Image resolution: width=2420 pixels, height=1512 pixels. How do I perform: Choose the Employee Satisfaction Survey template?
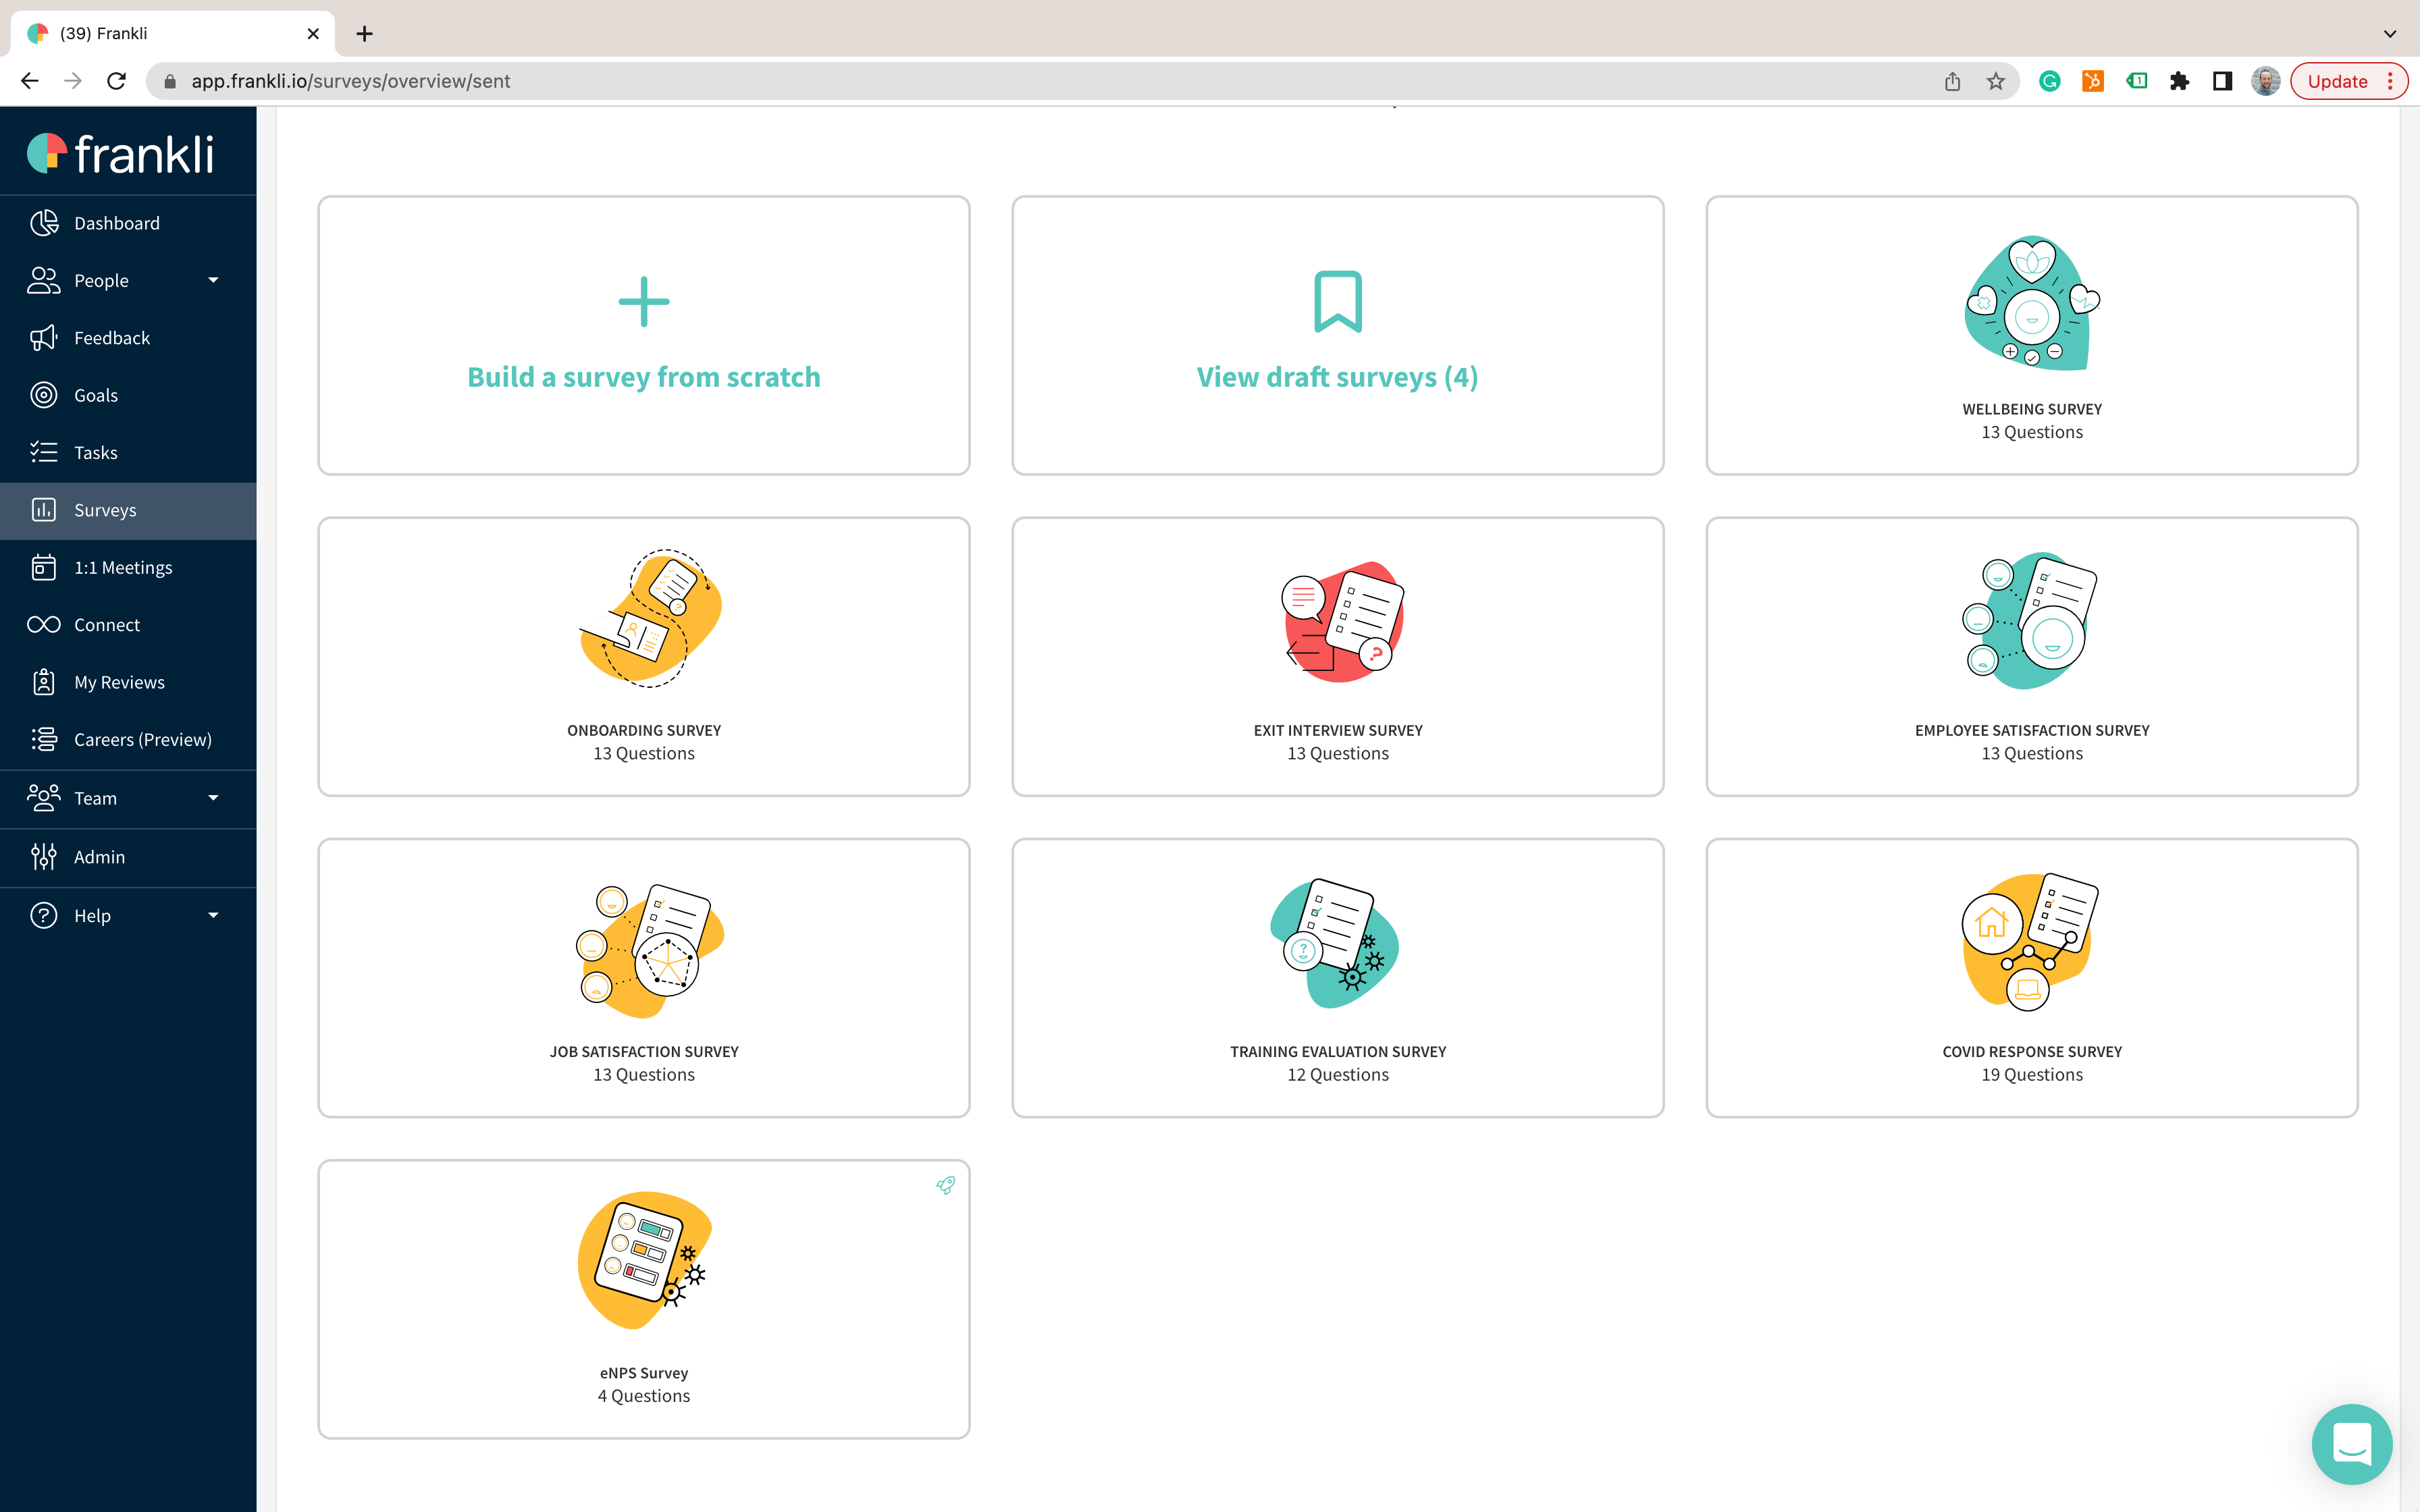coord(2032,656)
